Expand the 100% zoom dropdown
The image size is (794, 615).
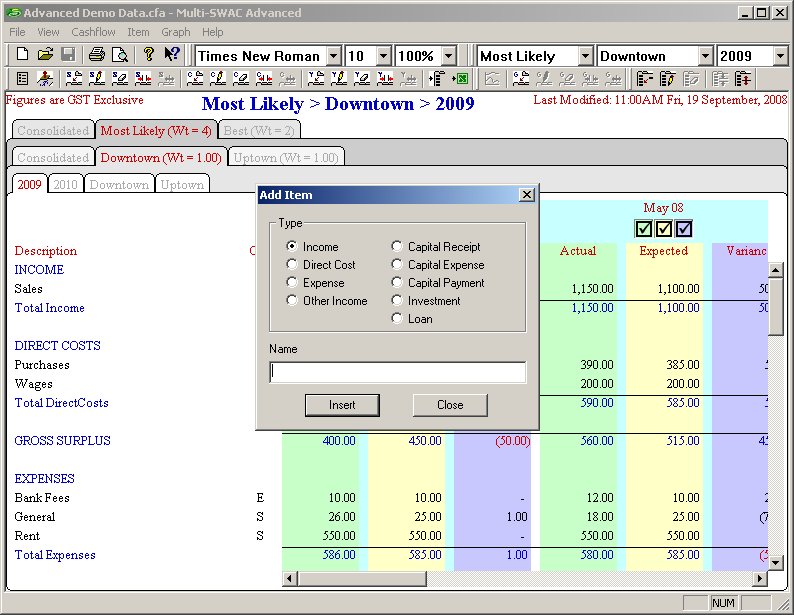(448, 56)
